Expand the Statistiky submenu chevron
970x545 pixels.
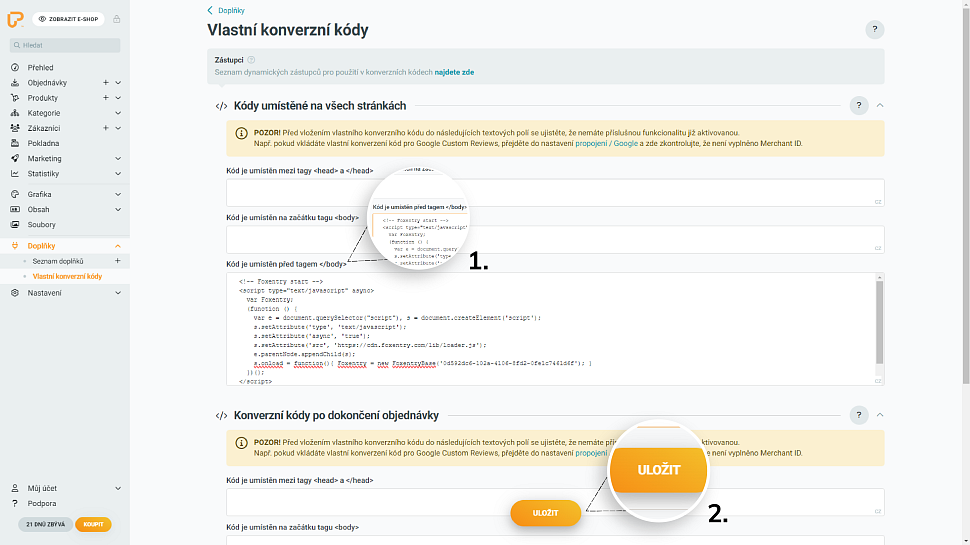coord(118,174)
